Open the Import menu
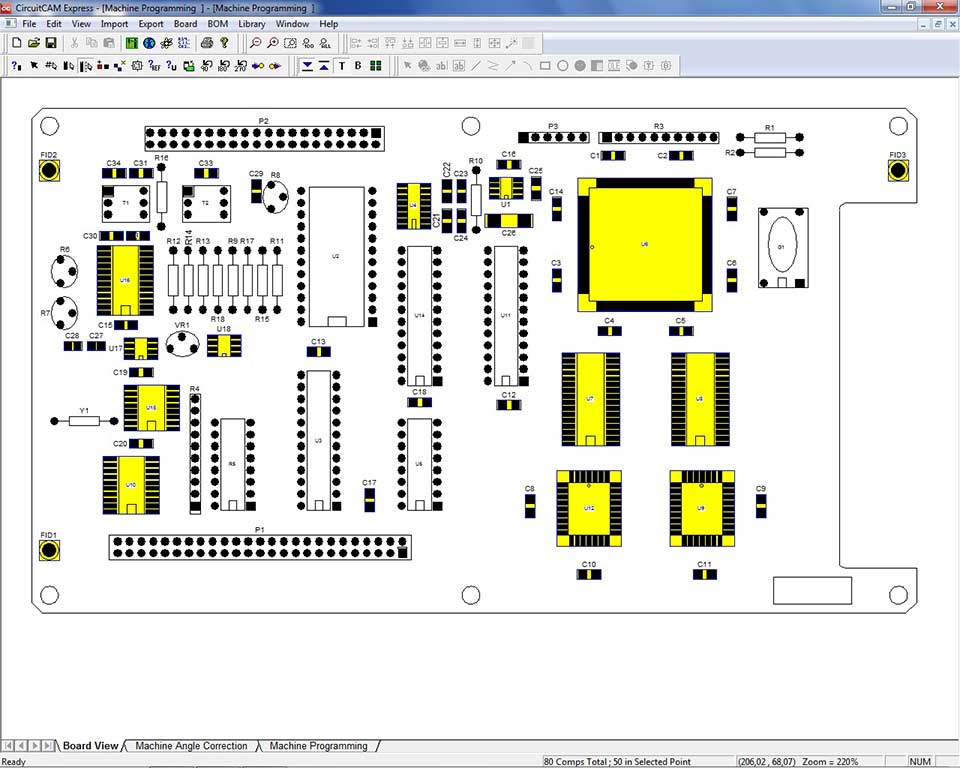Image resolution: width=960 pixels, height=768 pixels. 114,23
